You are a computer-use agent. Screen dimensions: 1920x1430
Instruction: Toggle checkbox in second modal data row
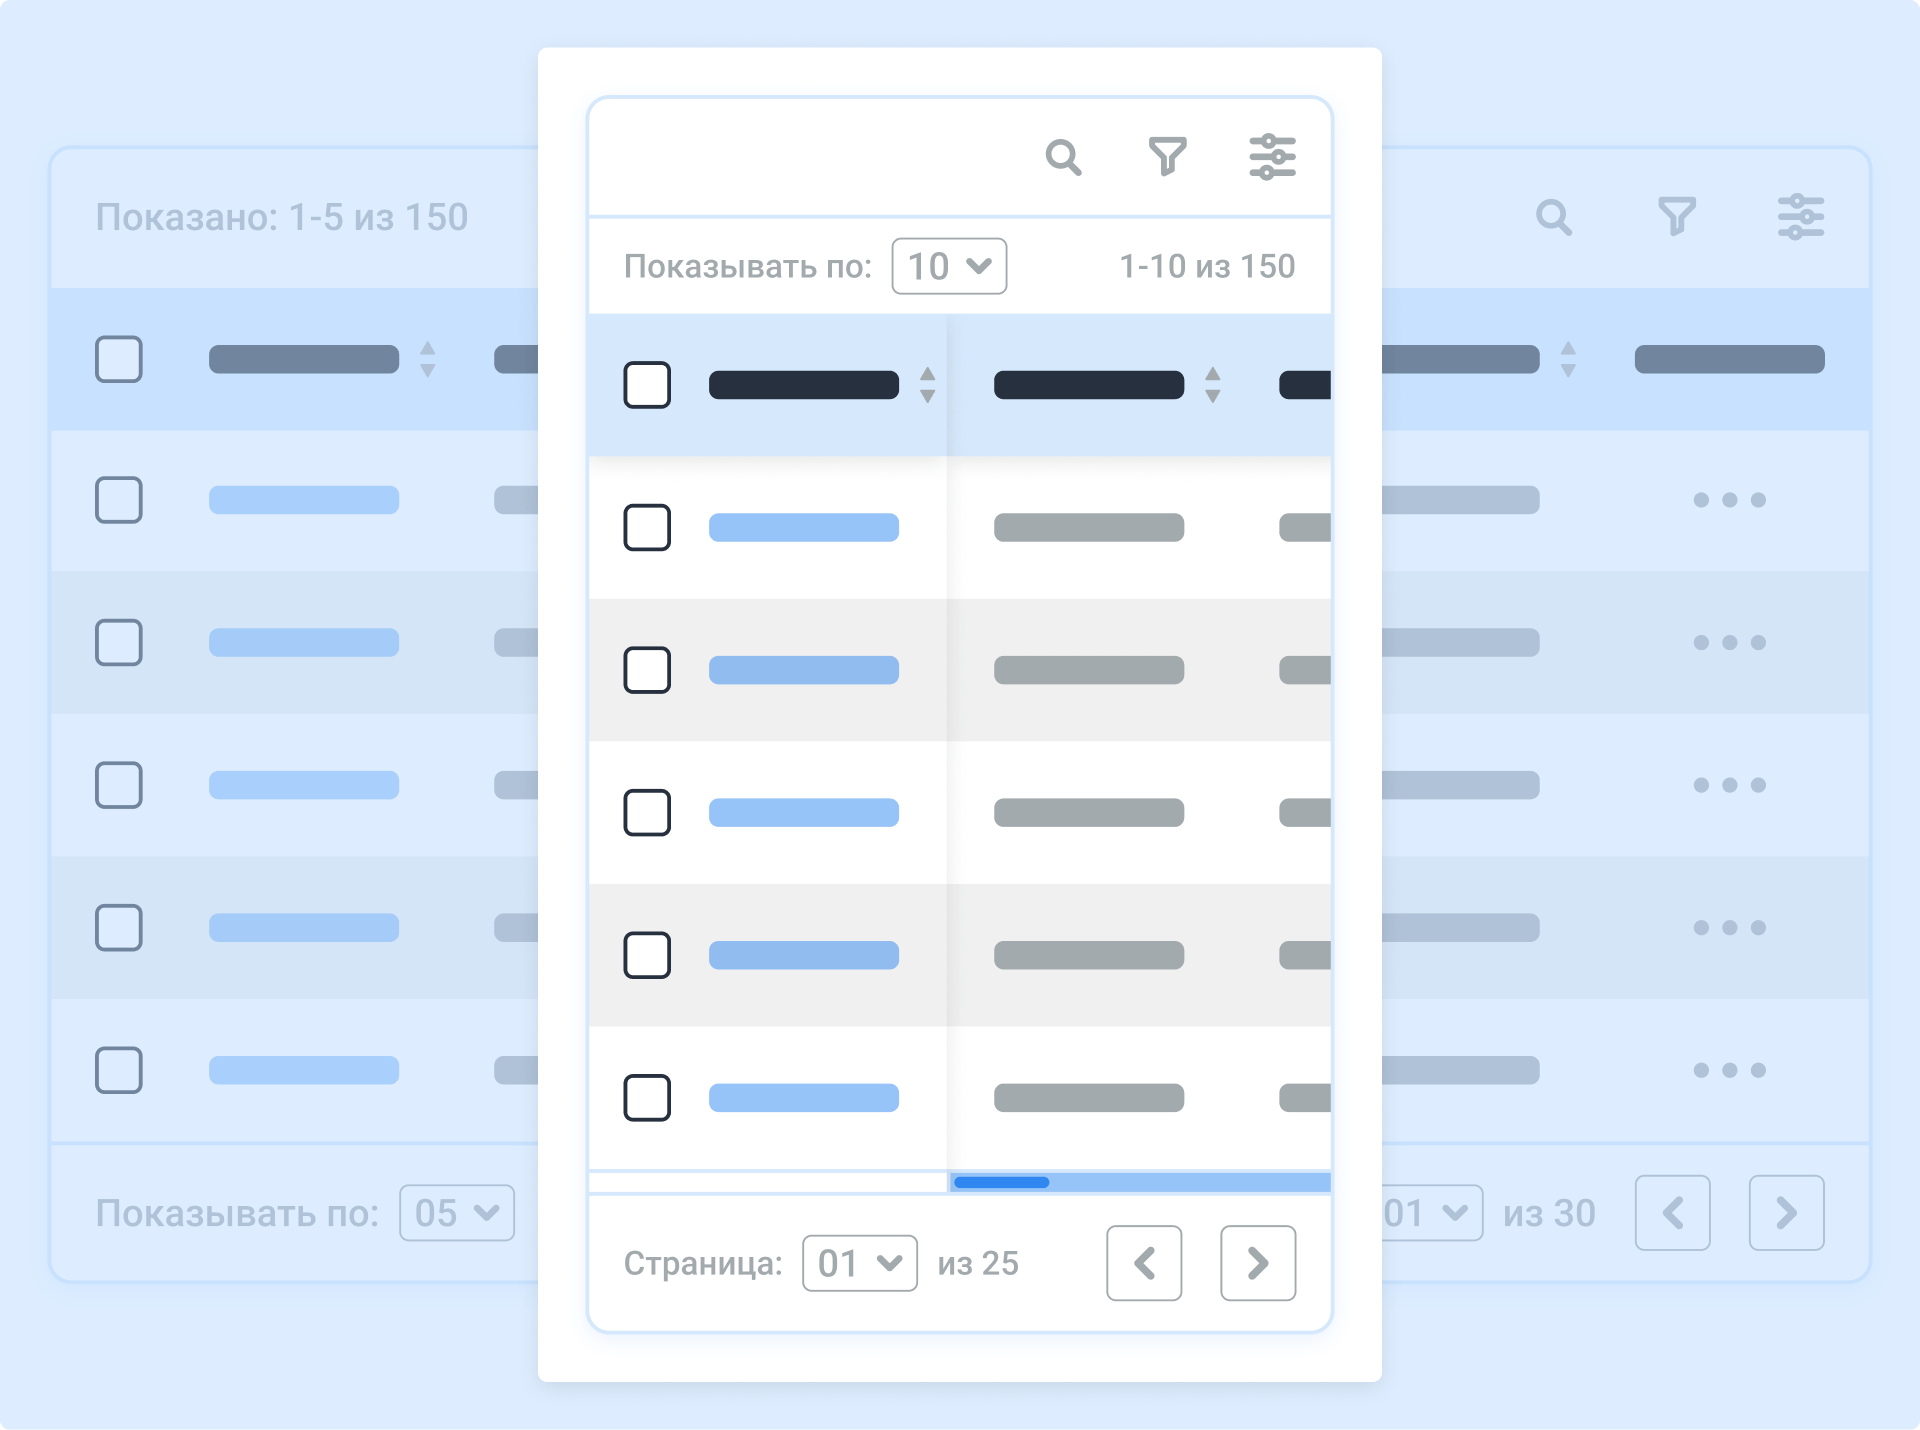(x=646, y=668)
